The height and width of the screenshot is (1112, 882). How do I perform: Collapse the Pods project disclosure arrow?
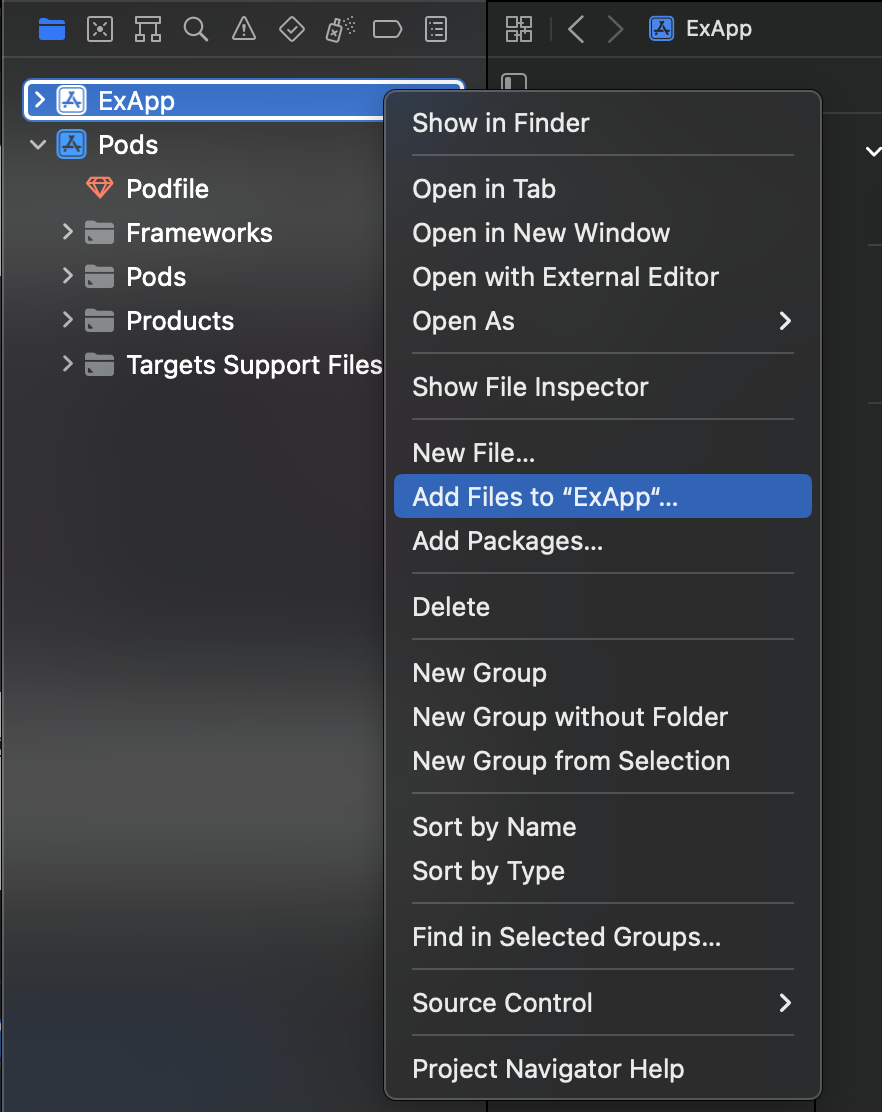click(38, 145)
